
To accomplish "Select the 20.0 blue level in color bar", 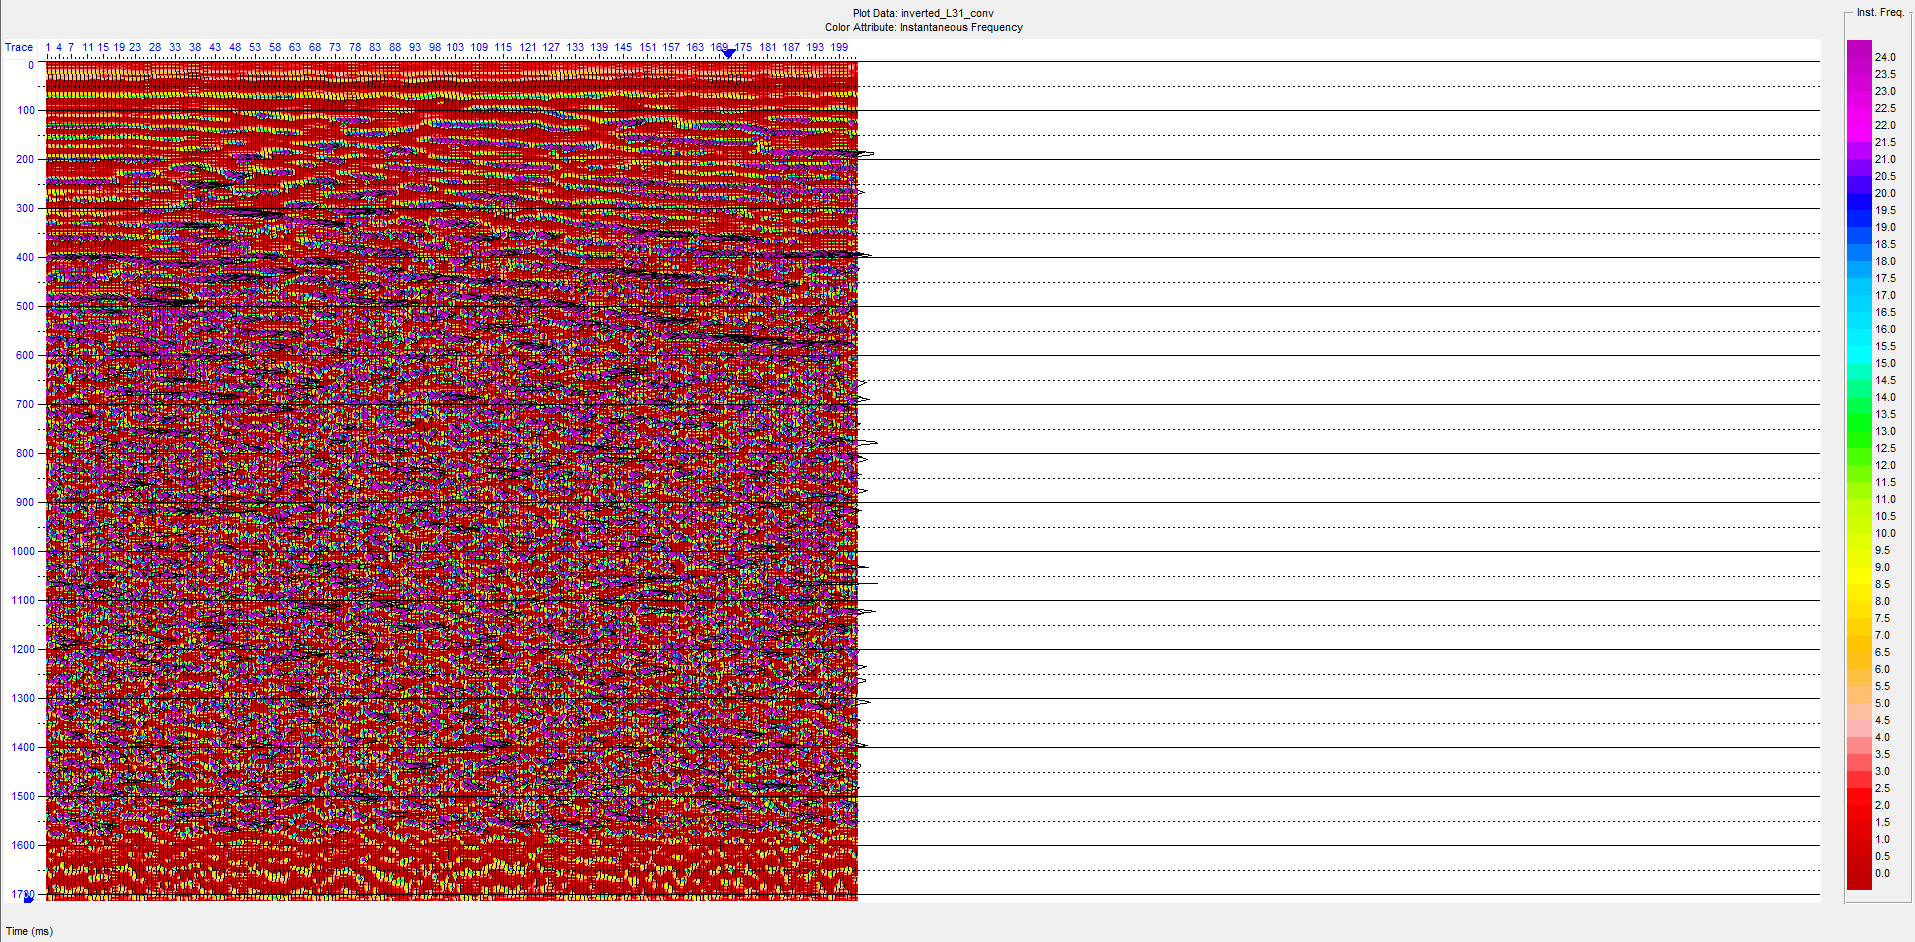I will pos(1859,193).
